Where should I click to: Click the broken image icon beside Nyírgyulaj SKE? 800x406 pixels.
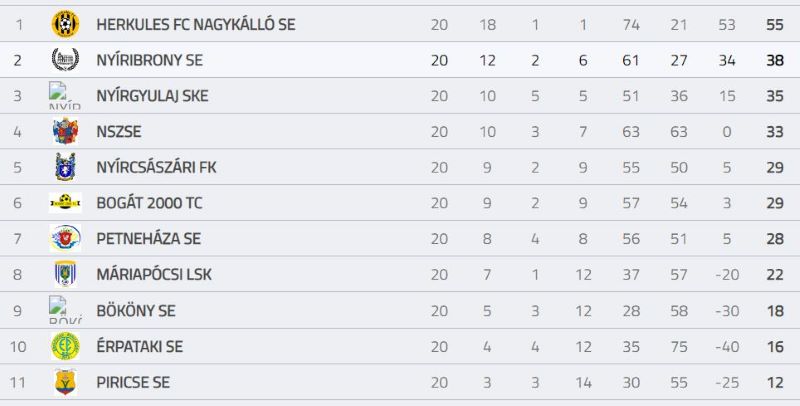tap(65, 95)
